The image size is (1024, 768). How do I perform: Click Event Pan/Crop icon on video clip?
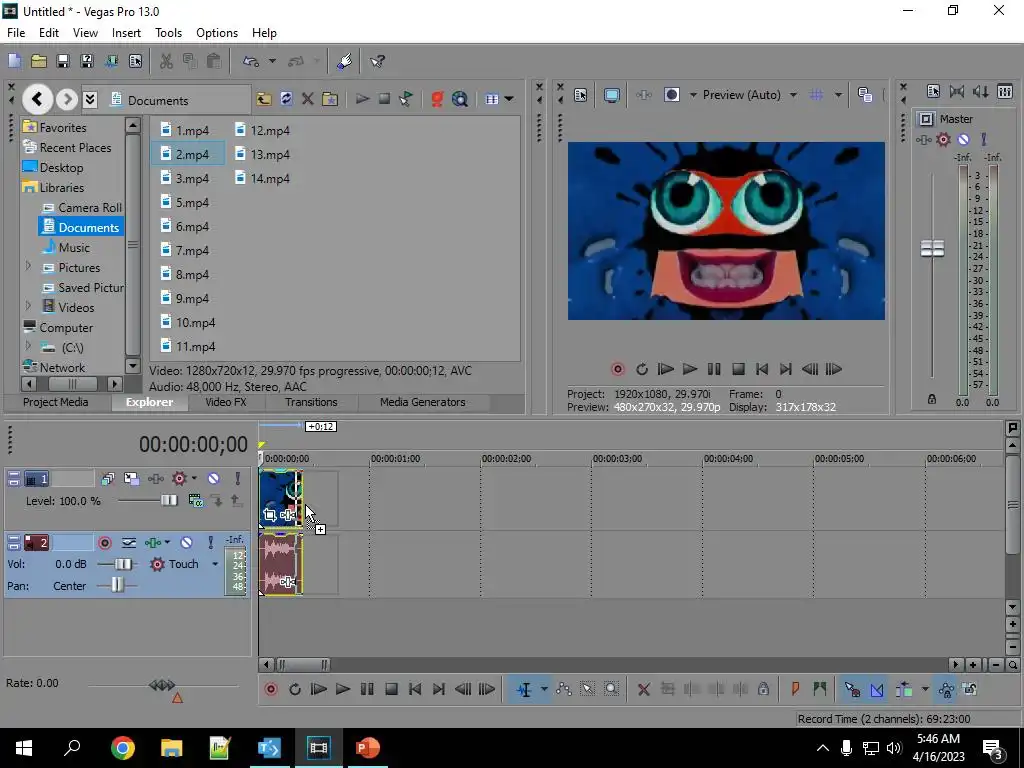click(269, 515)
